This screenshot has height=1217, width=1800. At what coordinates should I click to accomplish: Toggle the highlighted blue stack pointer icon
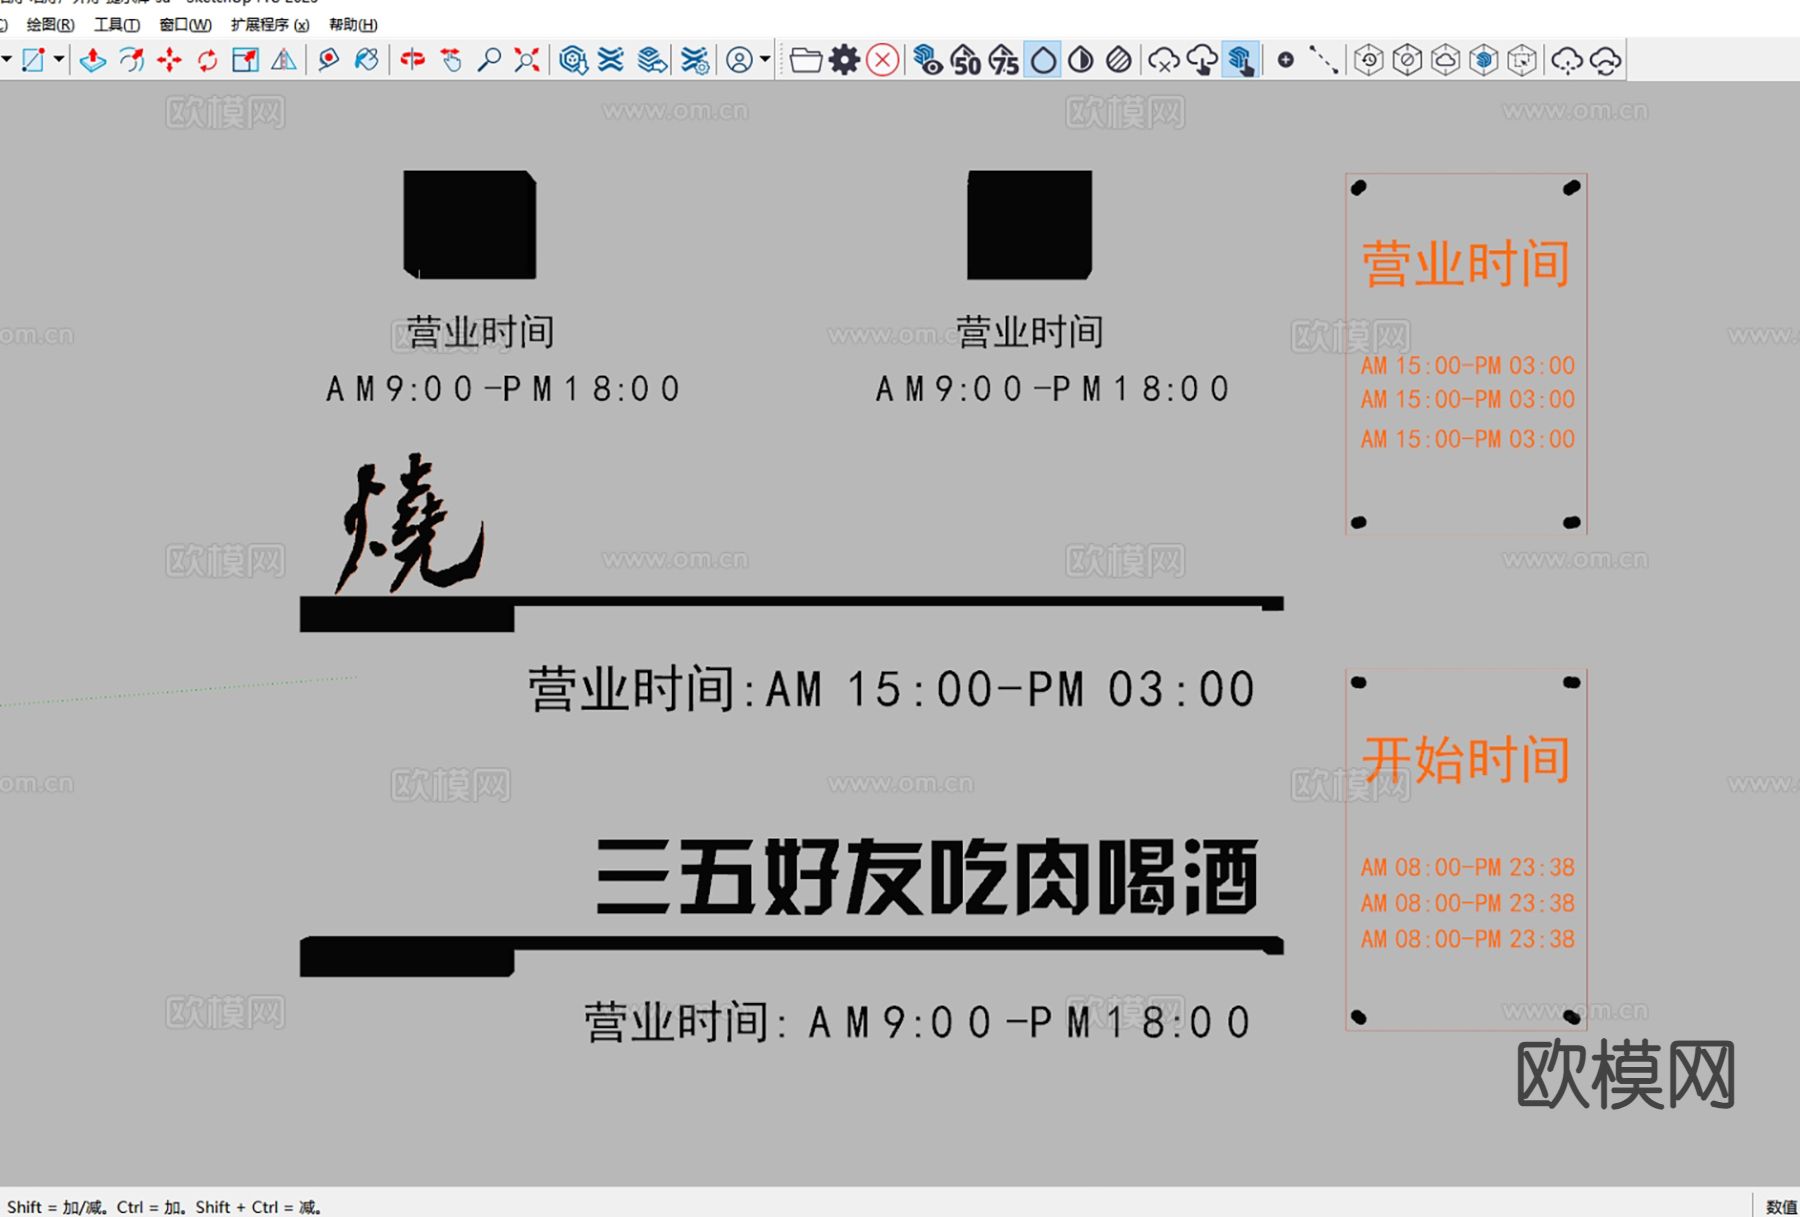1240,60
